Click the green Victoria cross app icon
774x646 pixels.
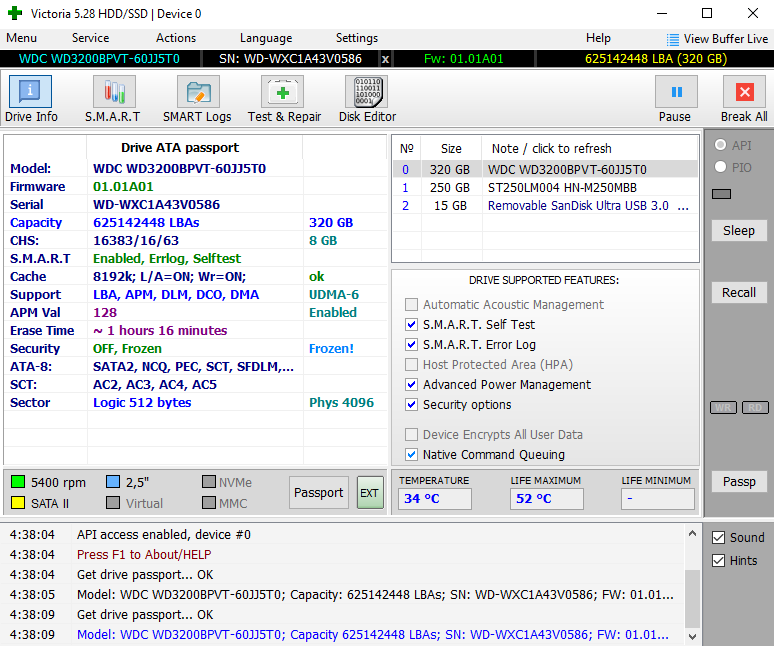tap(15, 13)
